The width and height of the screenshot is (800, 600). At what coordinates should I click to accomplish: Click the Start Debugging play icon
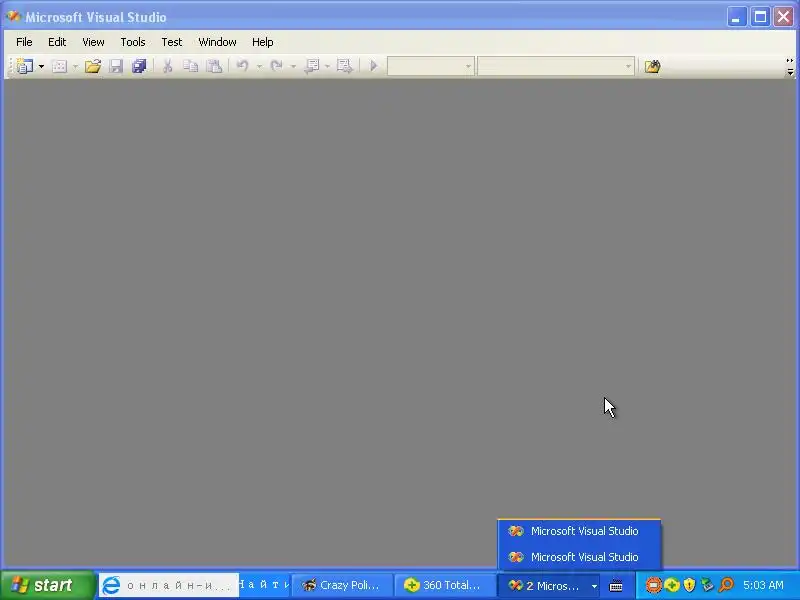coord(373,66)
